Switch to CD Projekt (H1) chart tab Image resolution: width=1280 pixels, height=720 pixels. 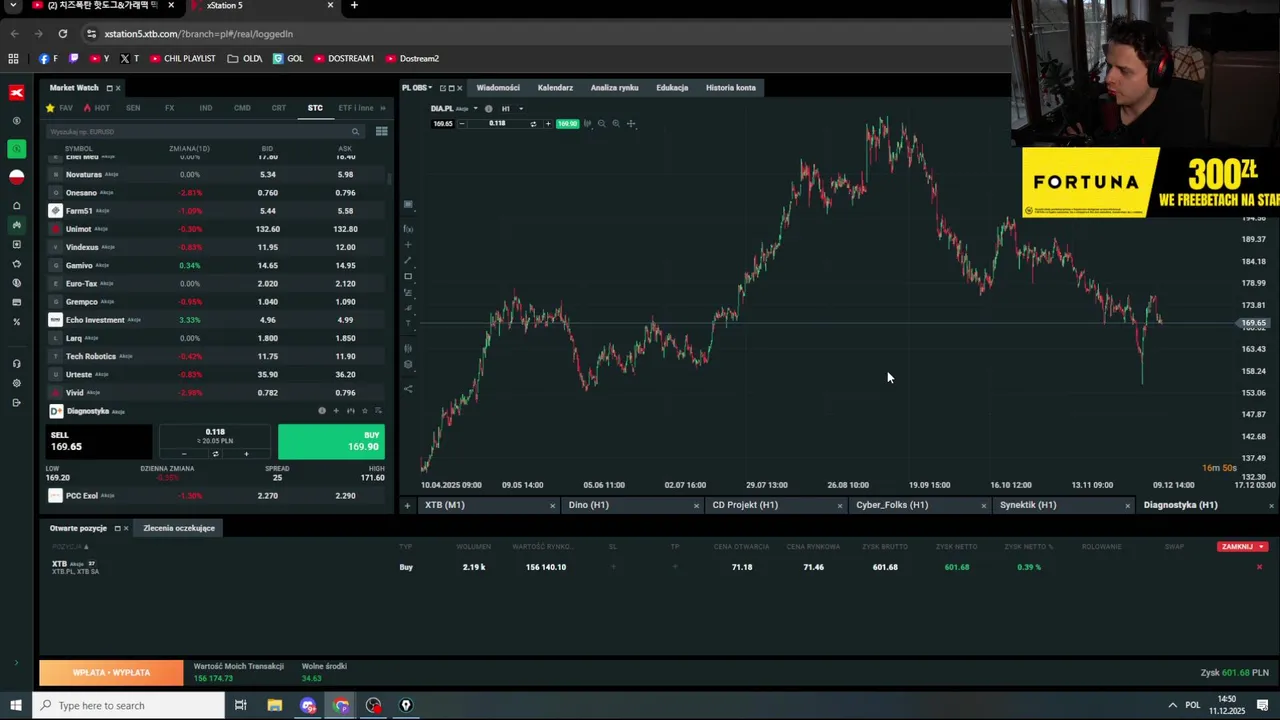[745, 505]
